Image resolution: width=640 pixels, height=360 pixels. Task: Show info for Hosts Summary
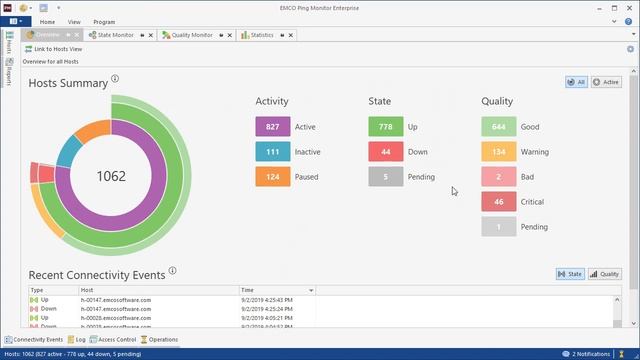coord(115,78)
